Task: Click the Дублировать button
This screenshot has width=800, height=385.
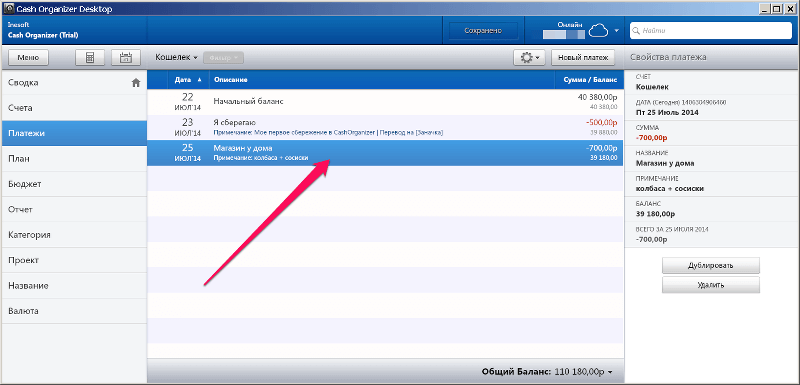Action: pos(711,266)
